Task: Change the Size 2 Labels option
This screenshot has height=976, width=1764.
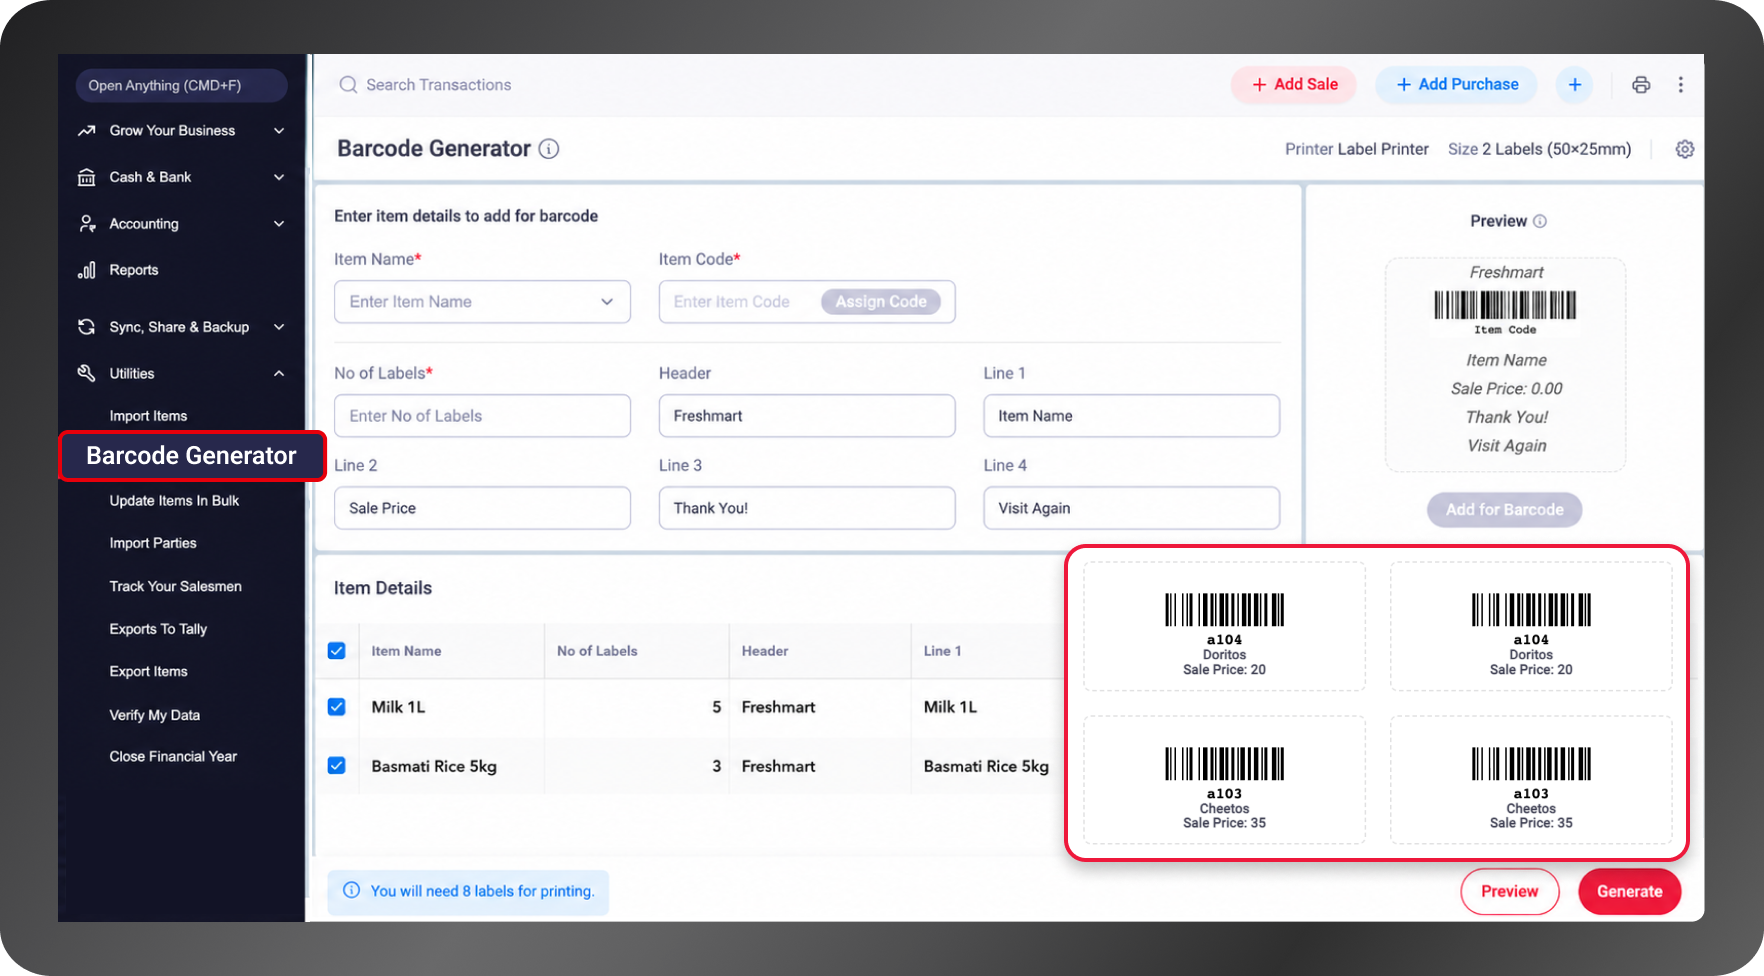Action: tap(1540, 149)
